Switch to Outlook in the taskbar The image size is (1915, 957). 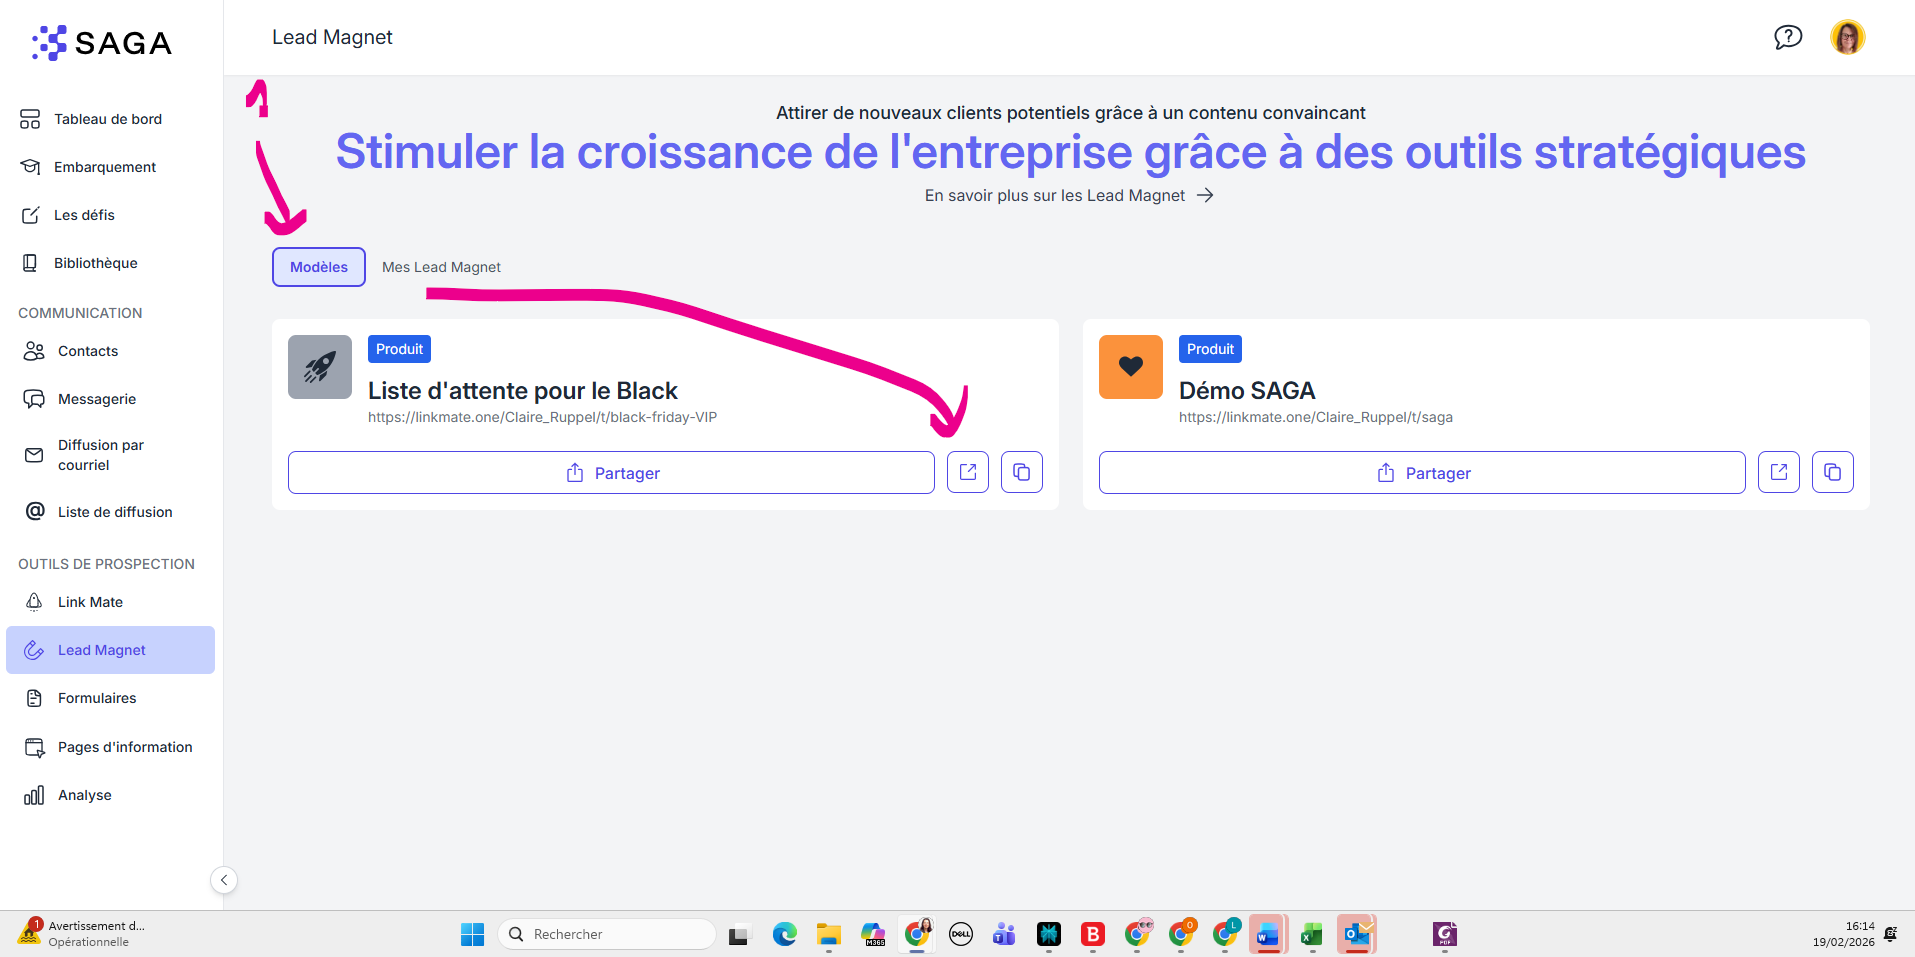1357,934
